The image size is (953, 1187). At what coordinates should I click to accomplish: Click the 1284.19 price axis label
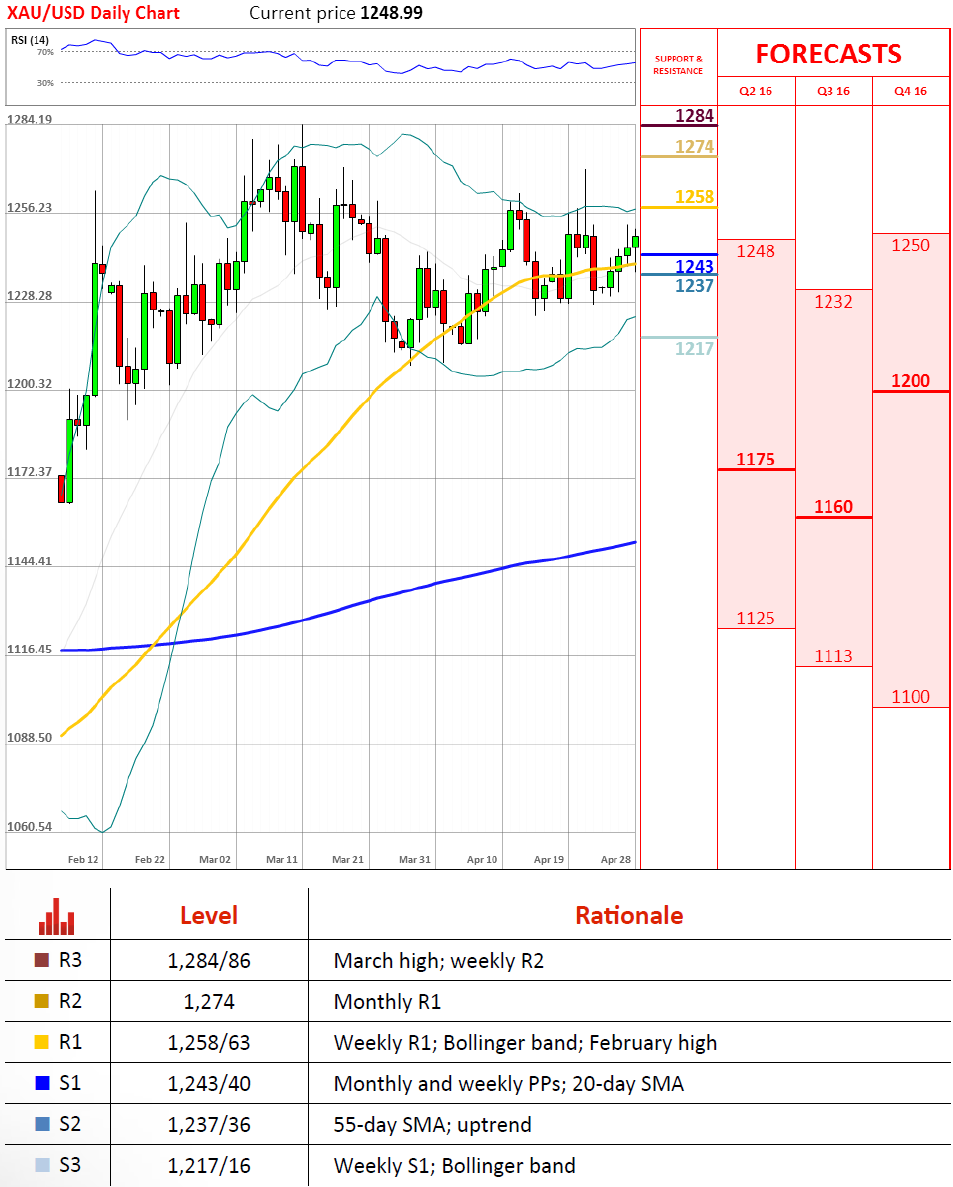coord(30,119)
